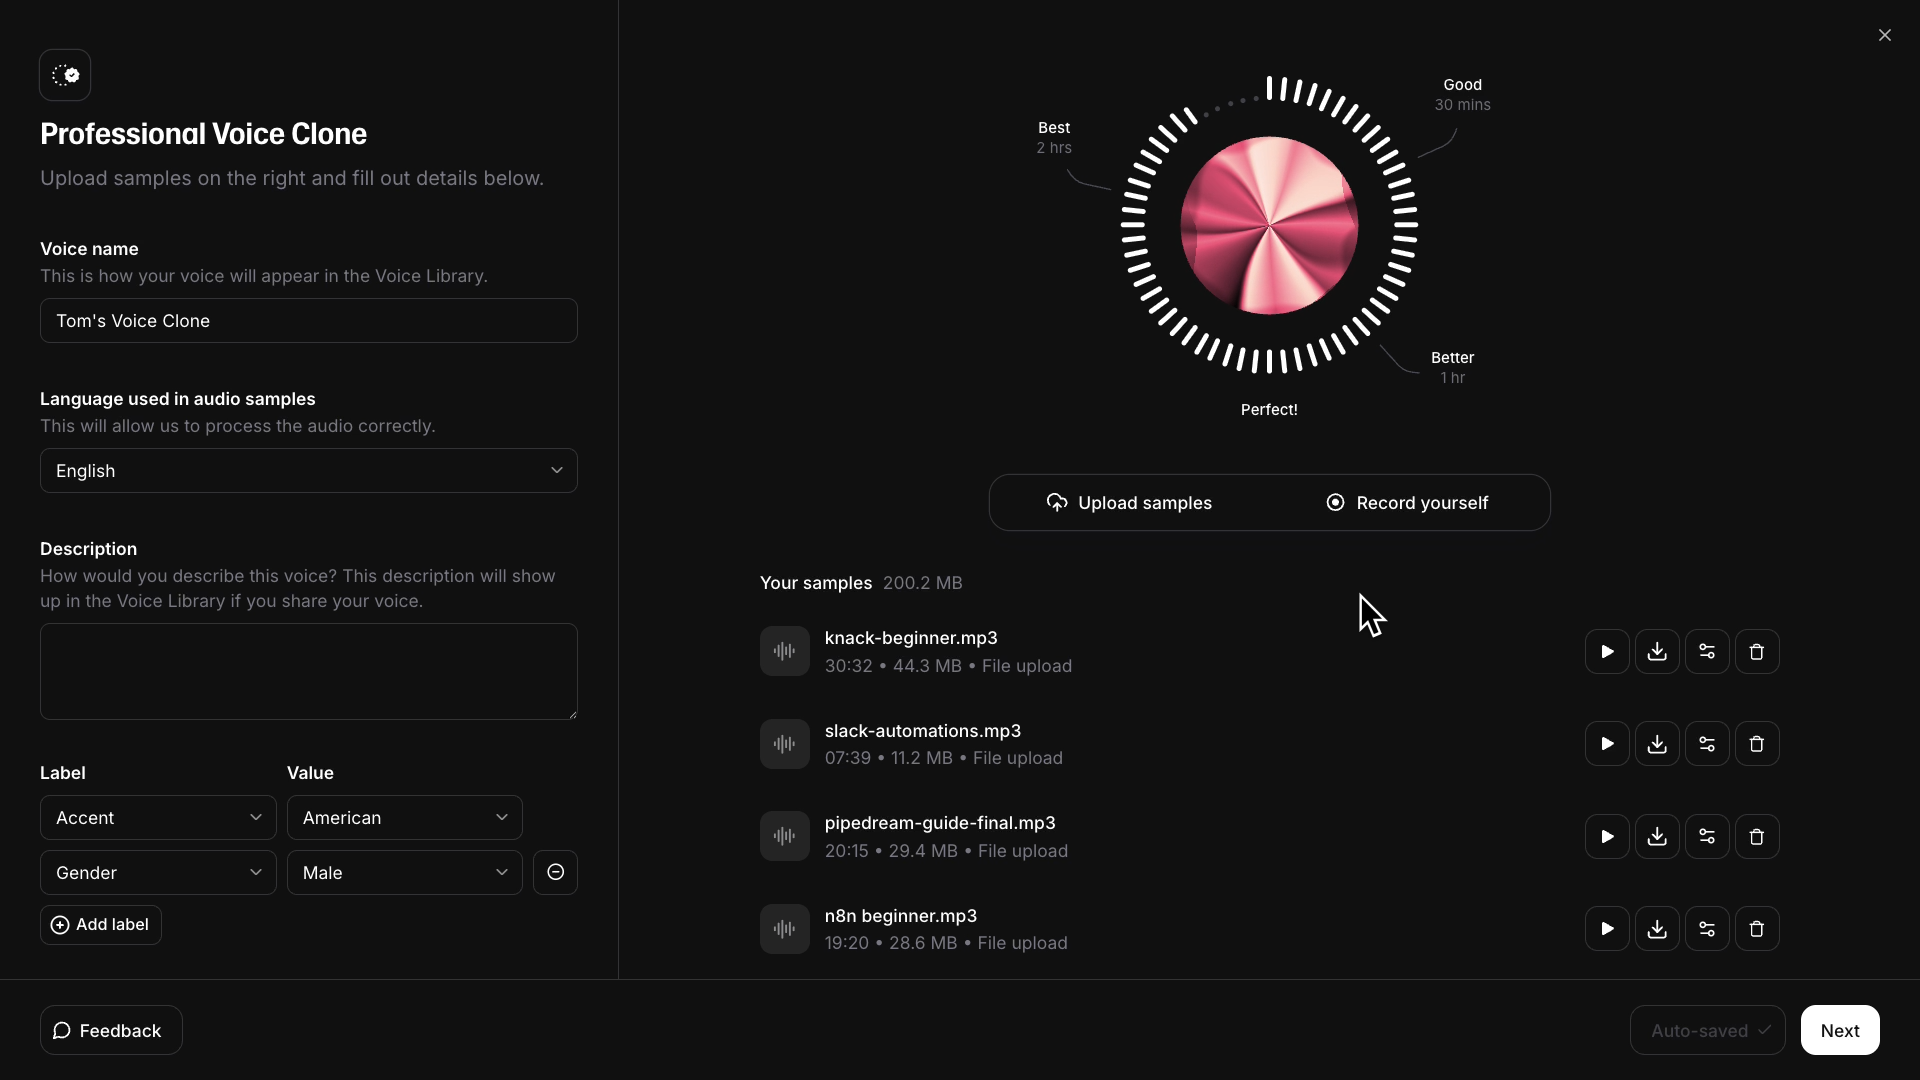This screenshot has height=1080, width=1920.
Task: Switch to Record yourself option
Action: [x=1407, y=503]
